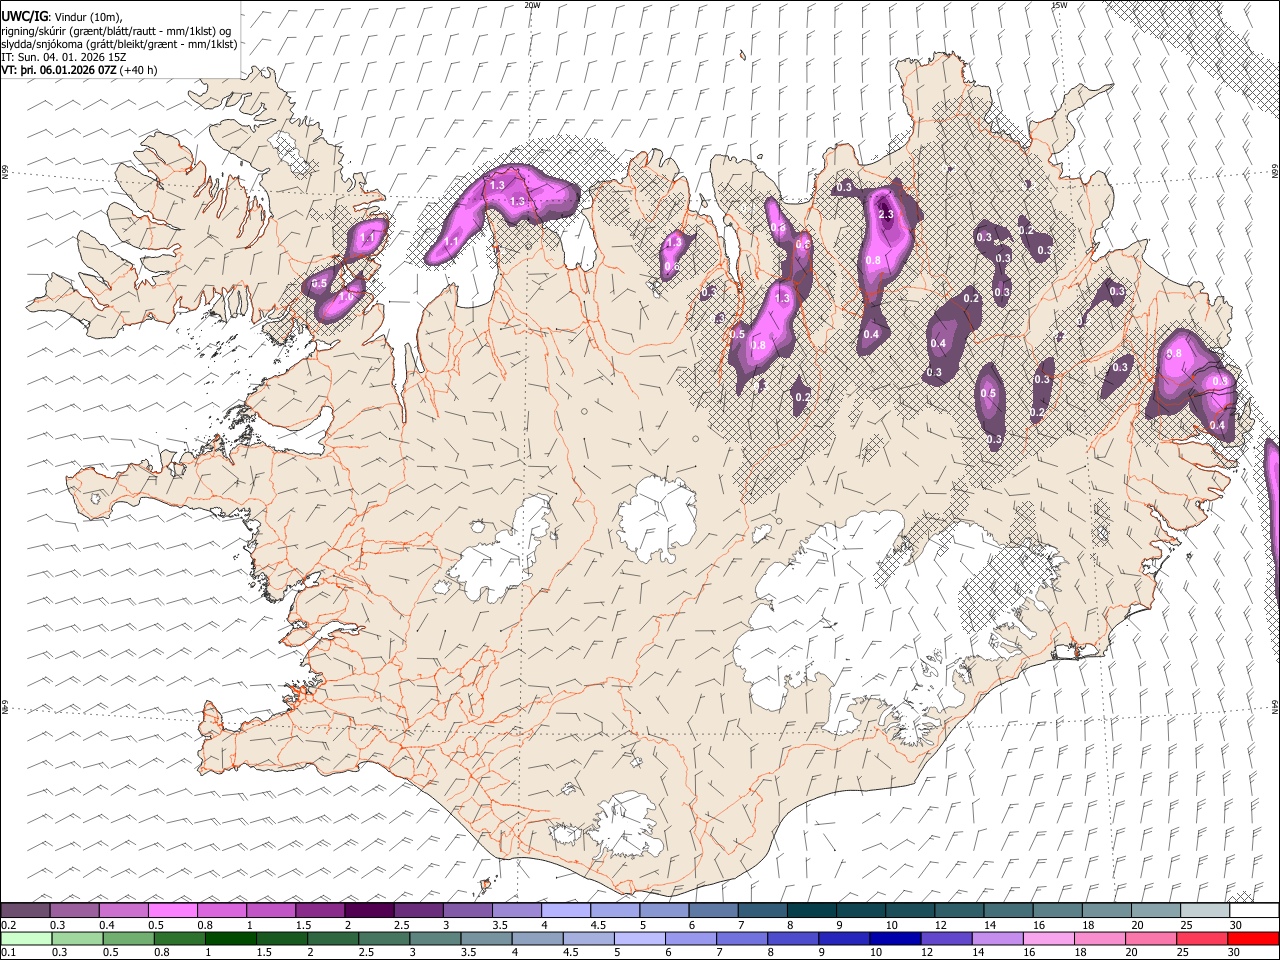Image resolution: width=1280 pixels, height=960 pixels.
Task: Click the 'UWC/IG: Vindur (10m)' title text
Action: pyautogui.click(x=61, y=16)
